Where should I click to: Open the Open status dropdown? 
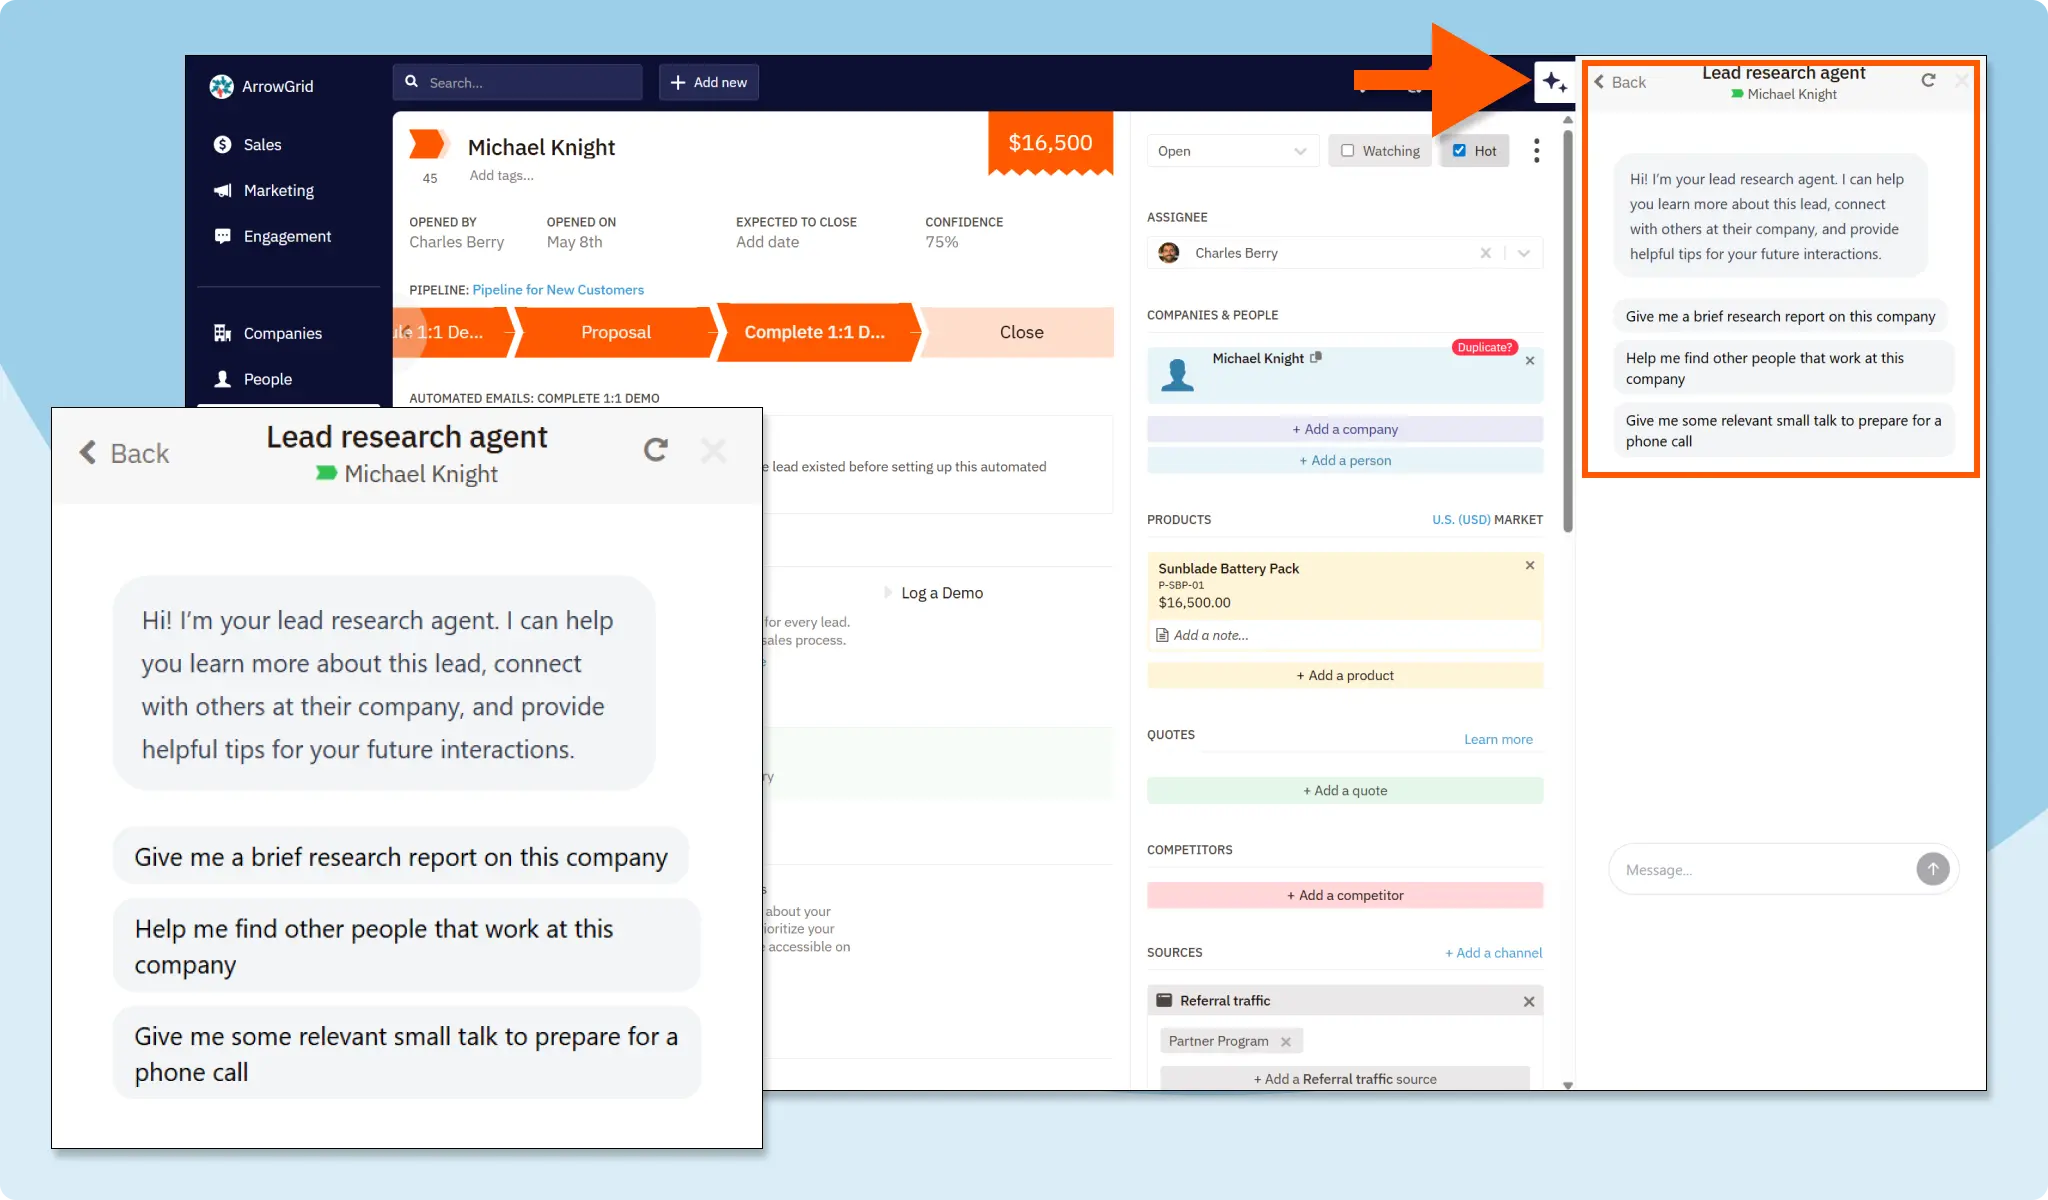[1231, 151]
